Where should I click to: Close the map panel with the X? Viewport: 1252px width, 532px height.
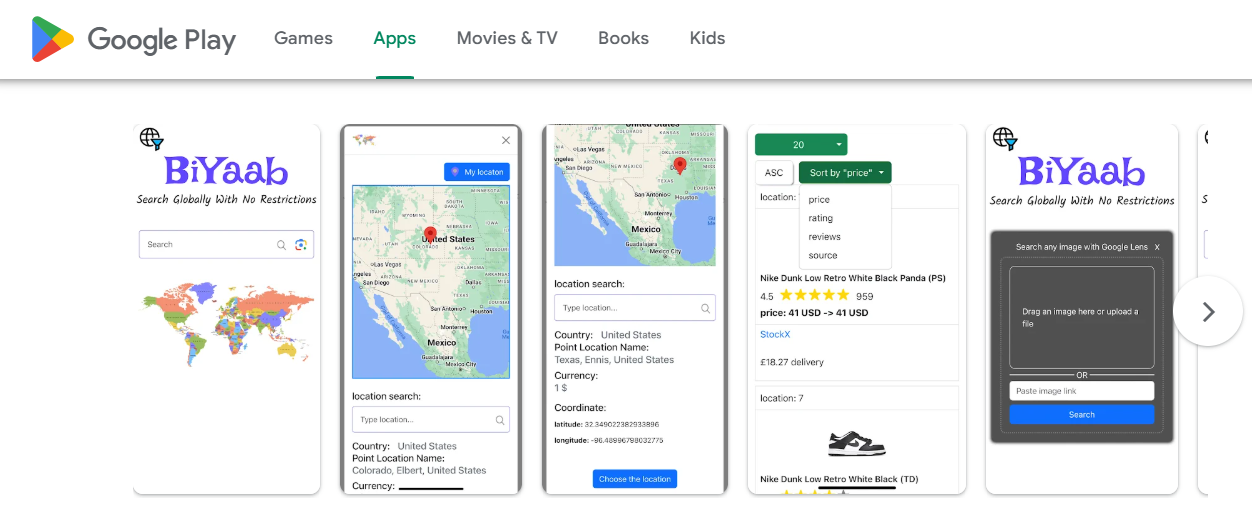tap(506, 140)
